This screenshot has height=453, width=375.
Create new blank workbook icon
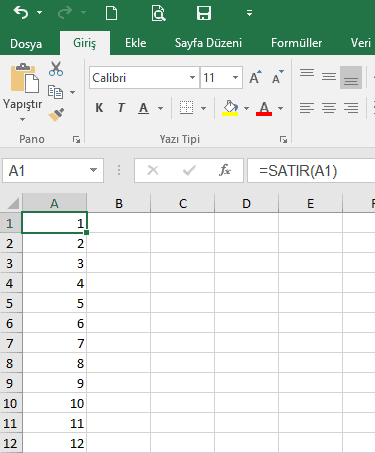pos(111,13)
